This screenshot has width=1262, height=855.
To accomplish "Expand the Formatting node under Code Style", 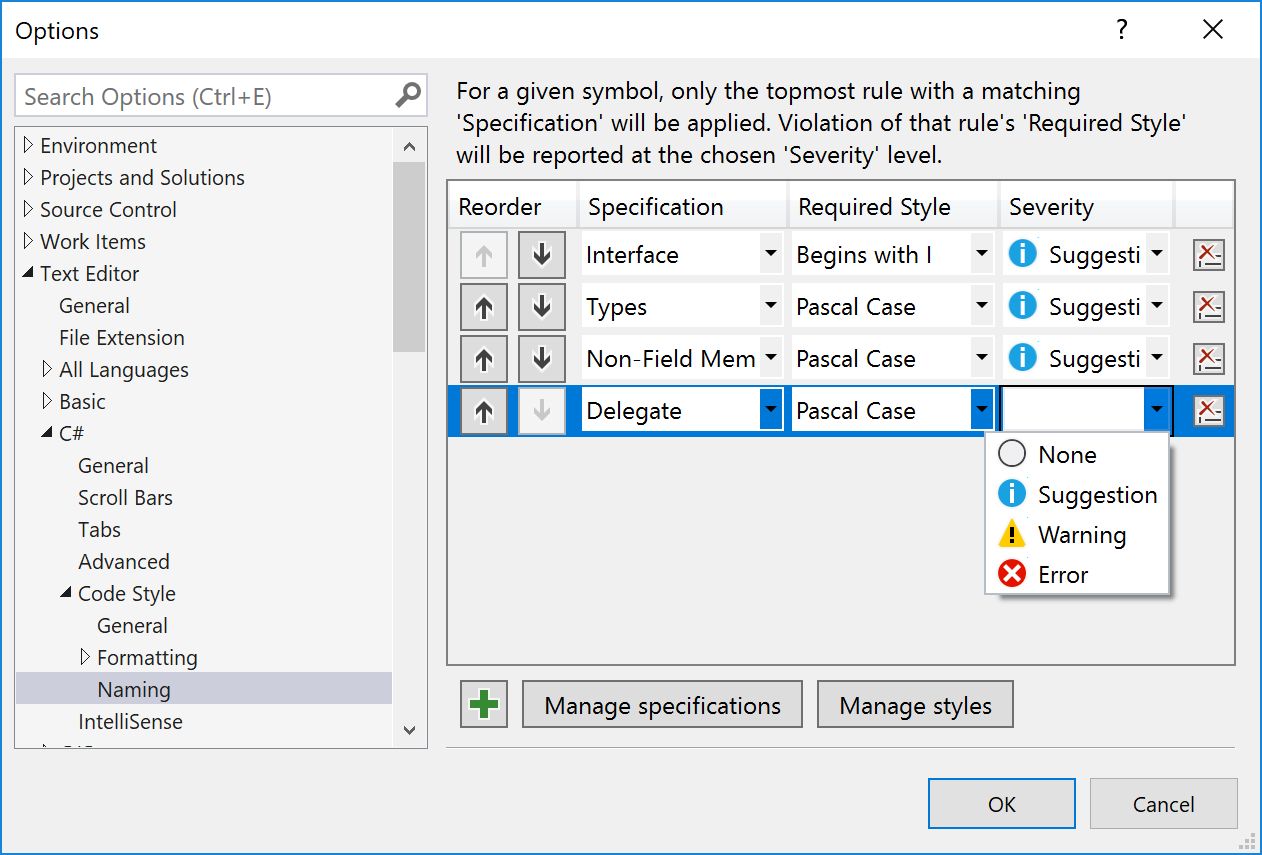I will (85, 658).
